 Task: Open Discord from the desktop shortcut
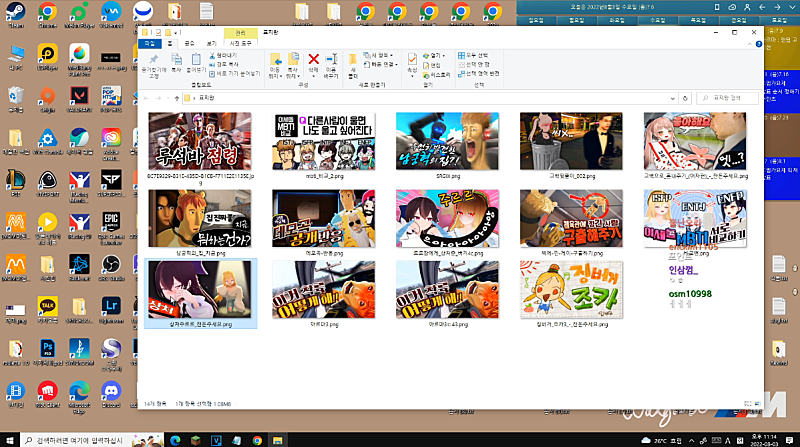[x=113, y=389]
